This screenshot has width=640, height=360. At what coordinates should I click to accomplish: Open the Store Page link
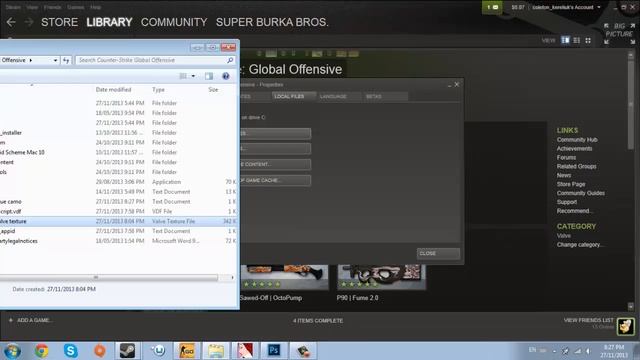(571, 184)
